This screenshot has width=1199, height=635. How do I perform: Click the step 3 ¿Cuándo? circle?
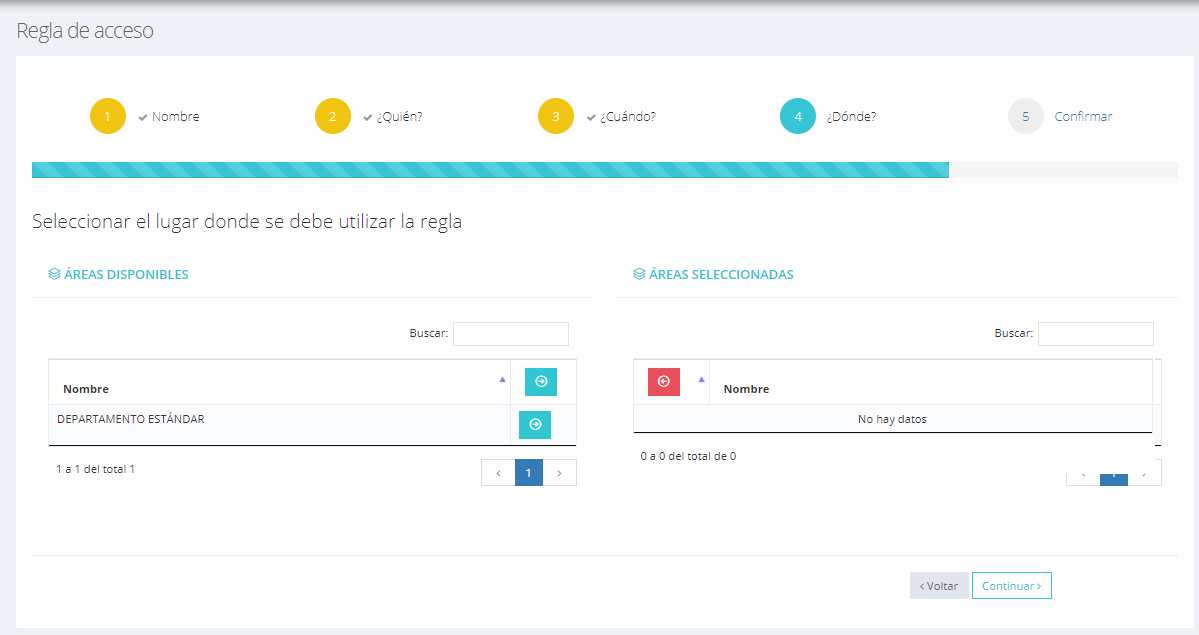tap(556, 116)
